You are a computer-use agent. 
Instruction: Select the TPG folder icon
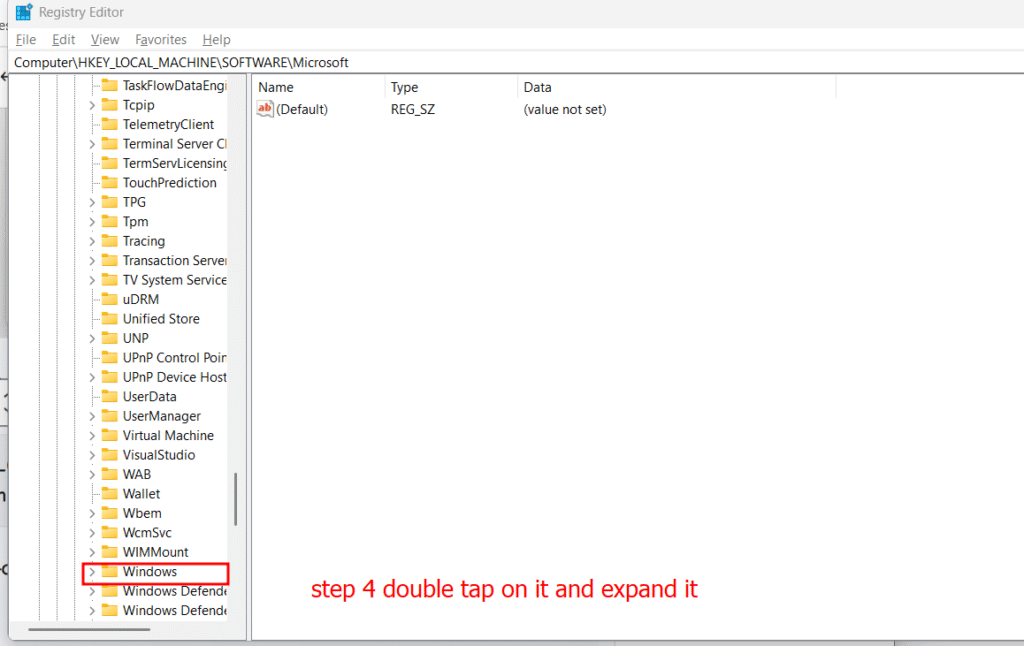pyautogui.click(x=110, y=202)
